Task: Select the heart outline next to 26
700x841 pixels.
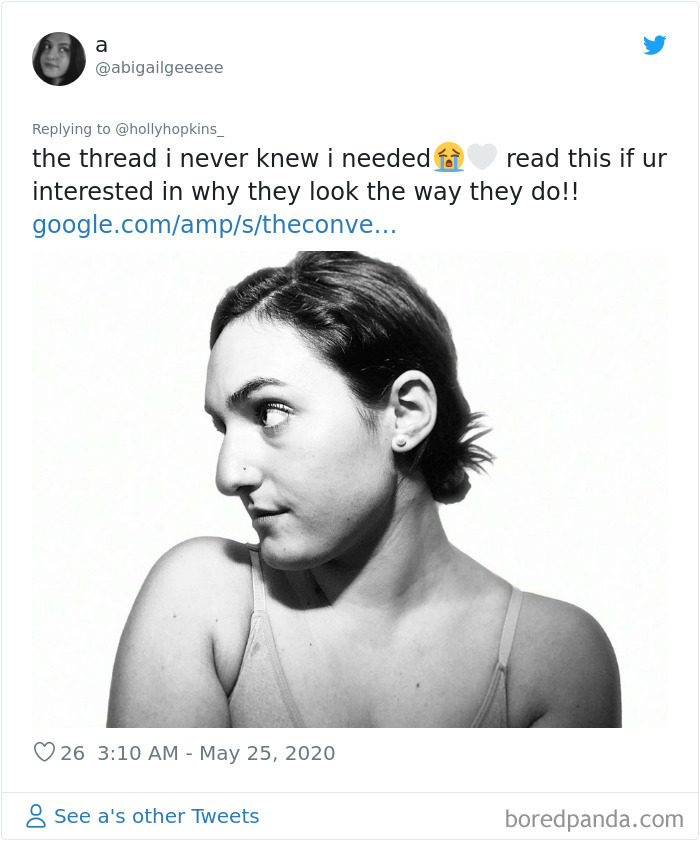Action: [44, 753]
